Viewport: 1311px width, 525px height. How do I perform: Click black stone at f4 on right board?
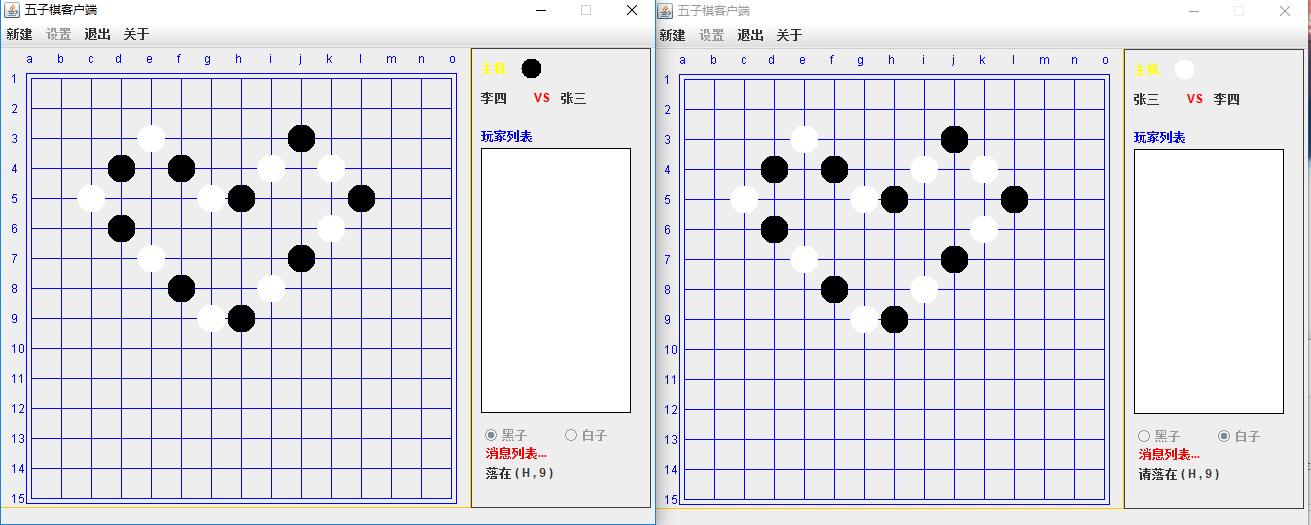834,169
